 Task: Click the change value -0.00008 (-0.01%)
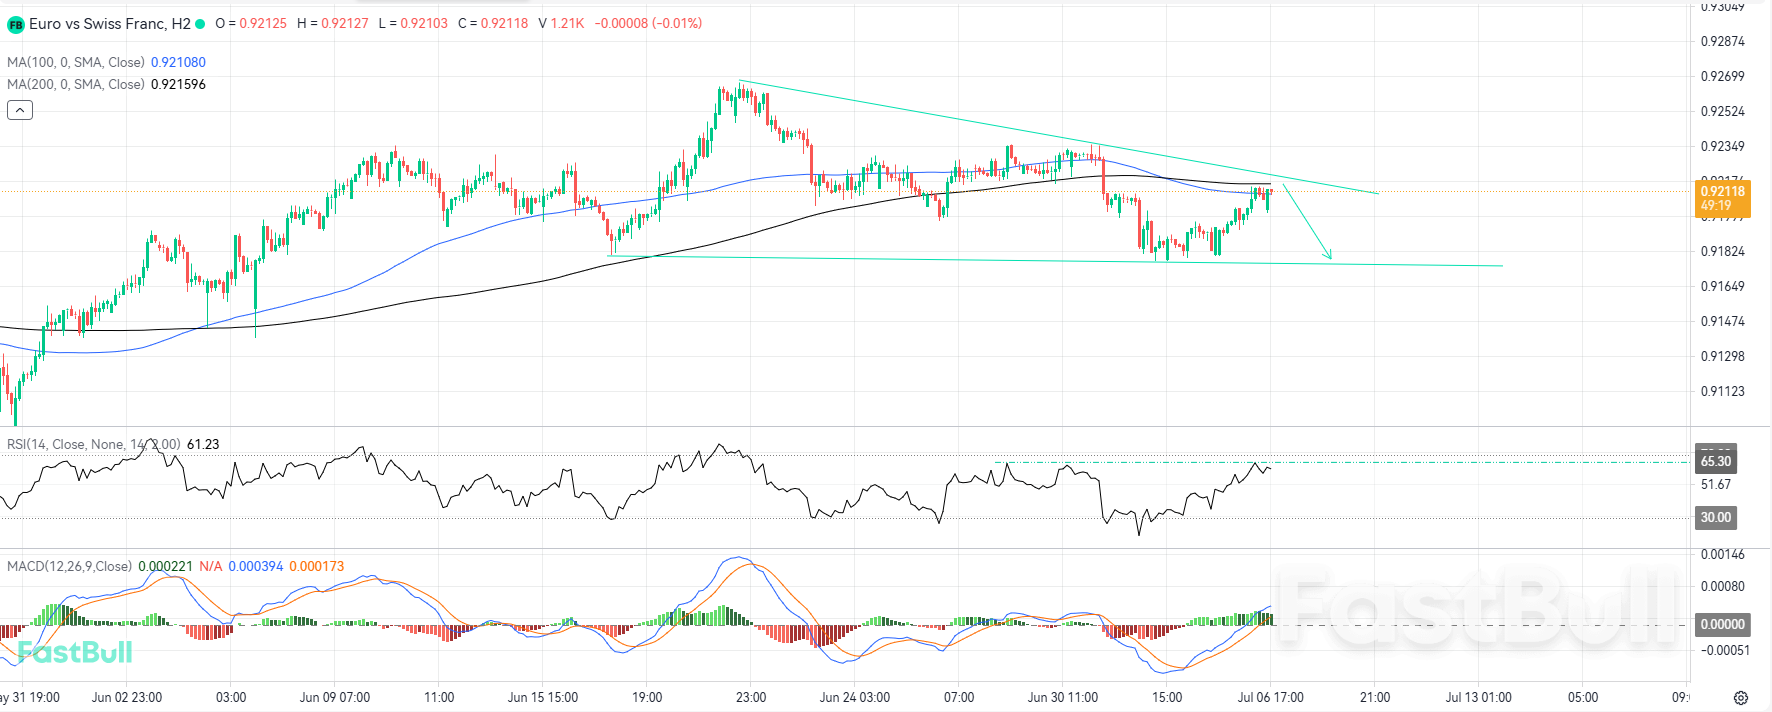[648, 23]
